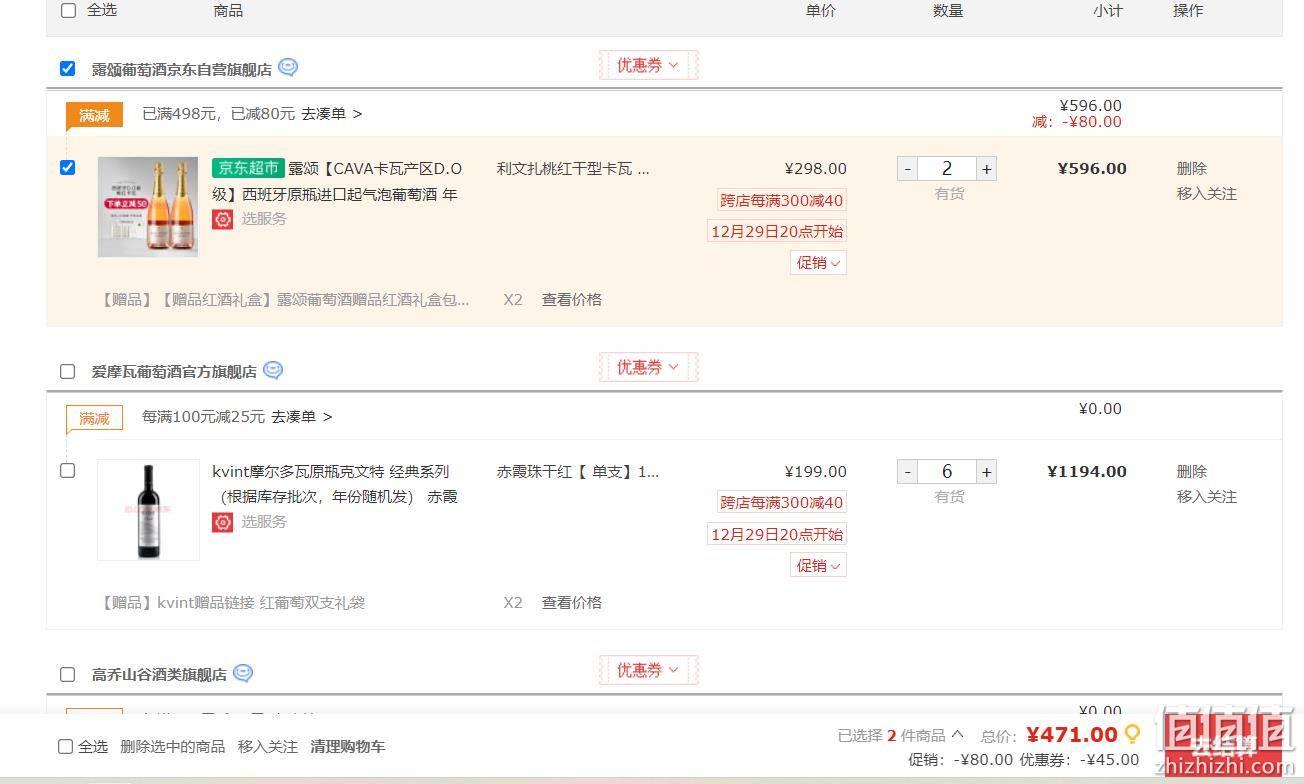1304x784 pixels.
Task: Open kvint red wine product thumbnail
Action: 148,510
